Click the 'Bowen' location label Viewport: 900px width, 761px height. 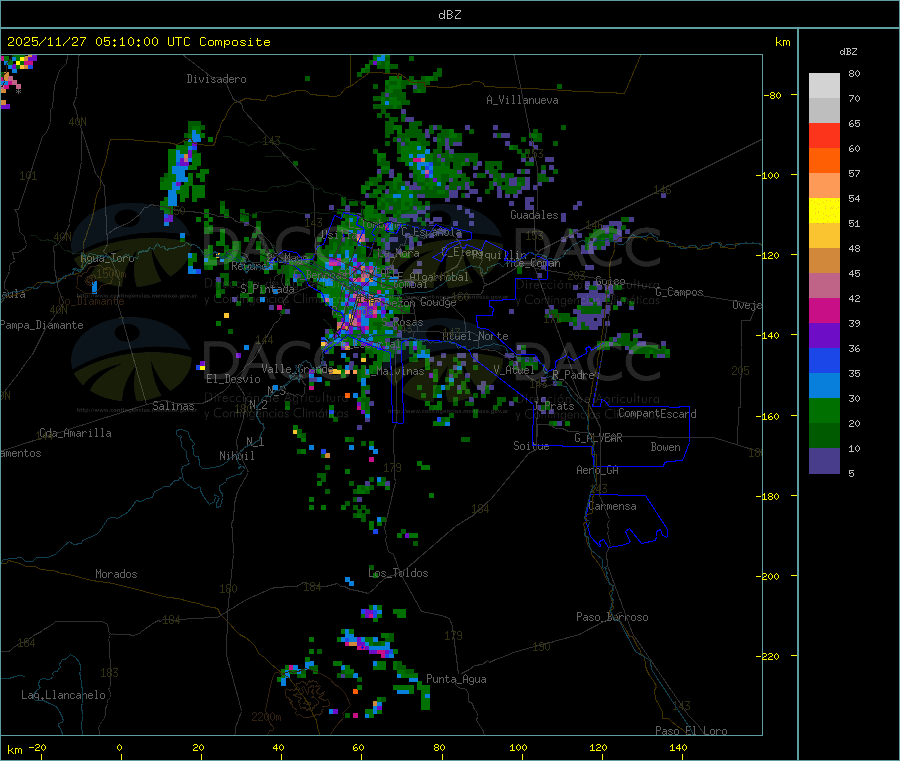tap(666, 447)
